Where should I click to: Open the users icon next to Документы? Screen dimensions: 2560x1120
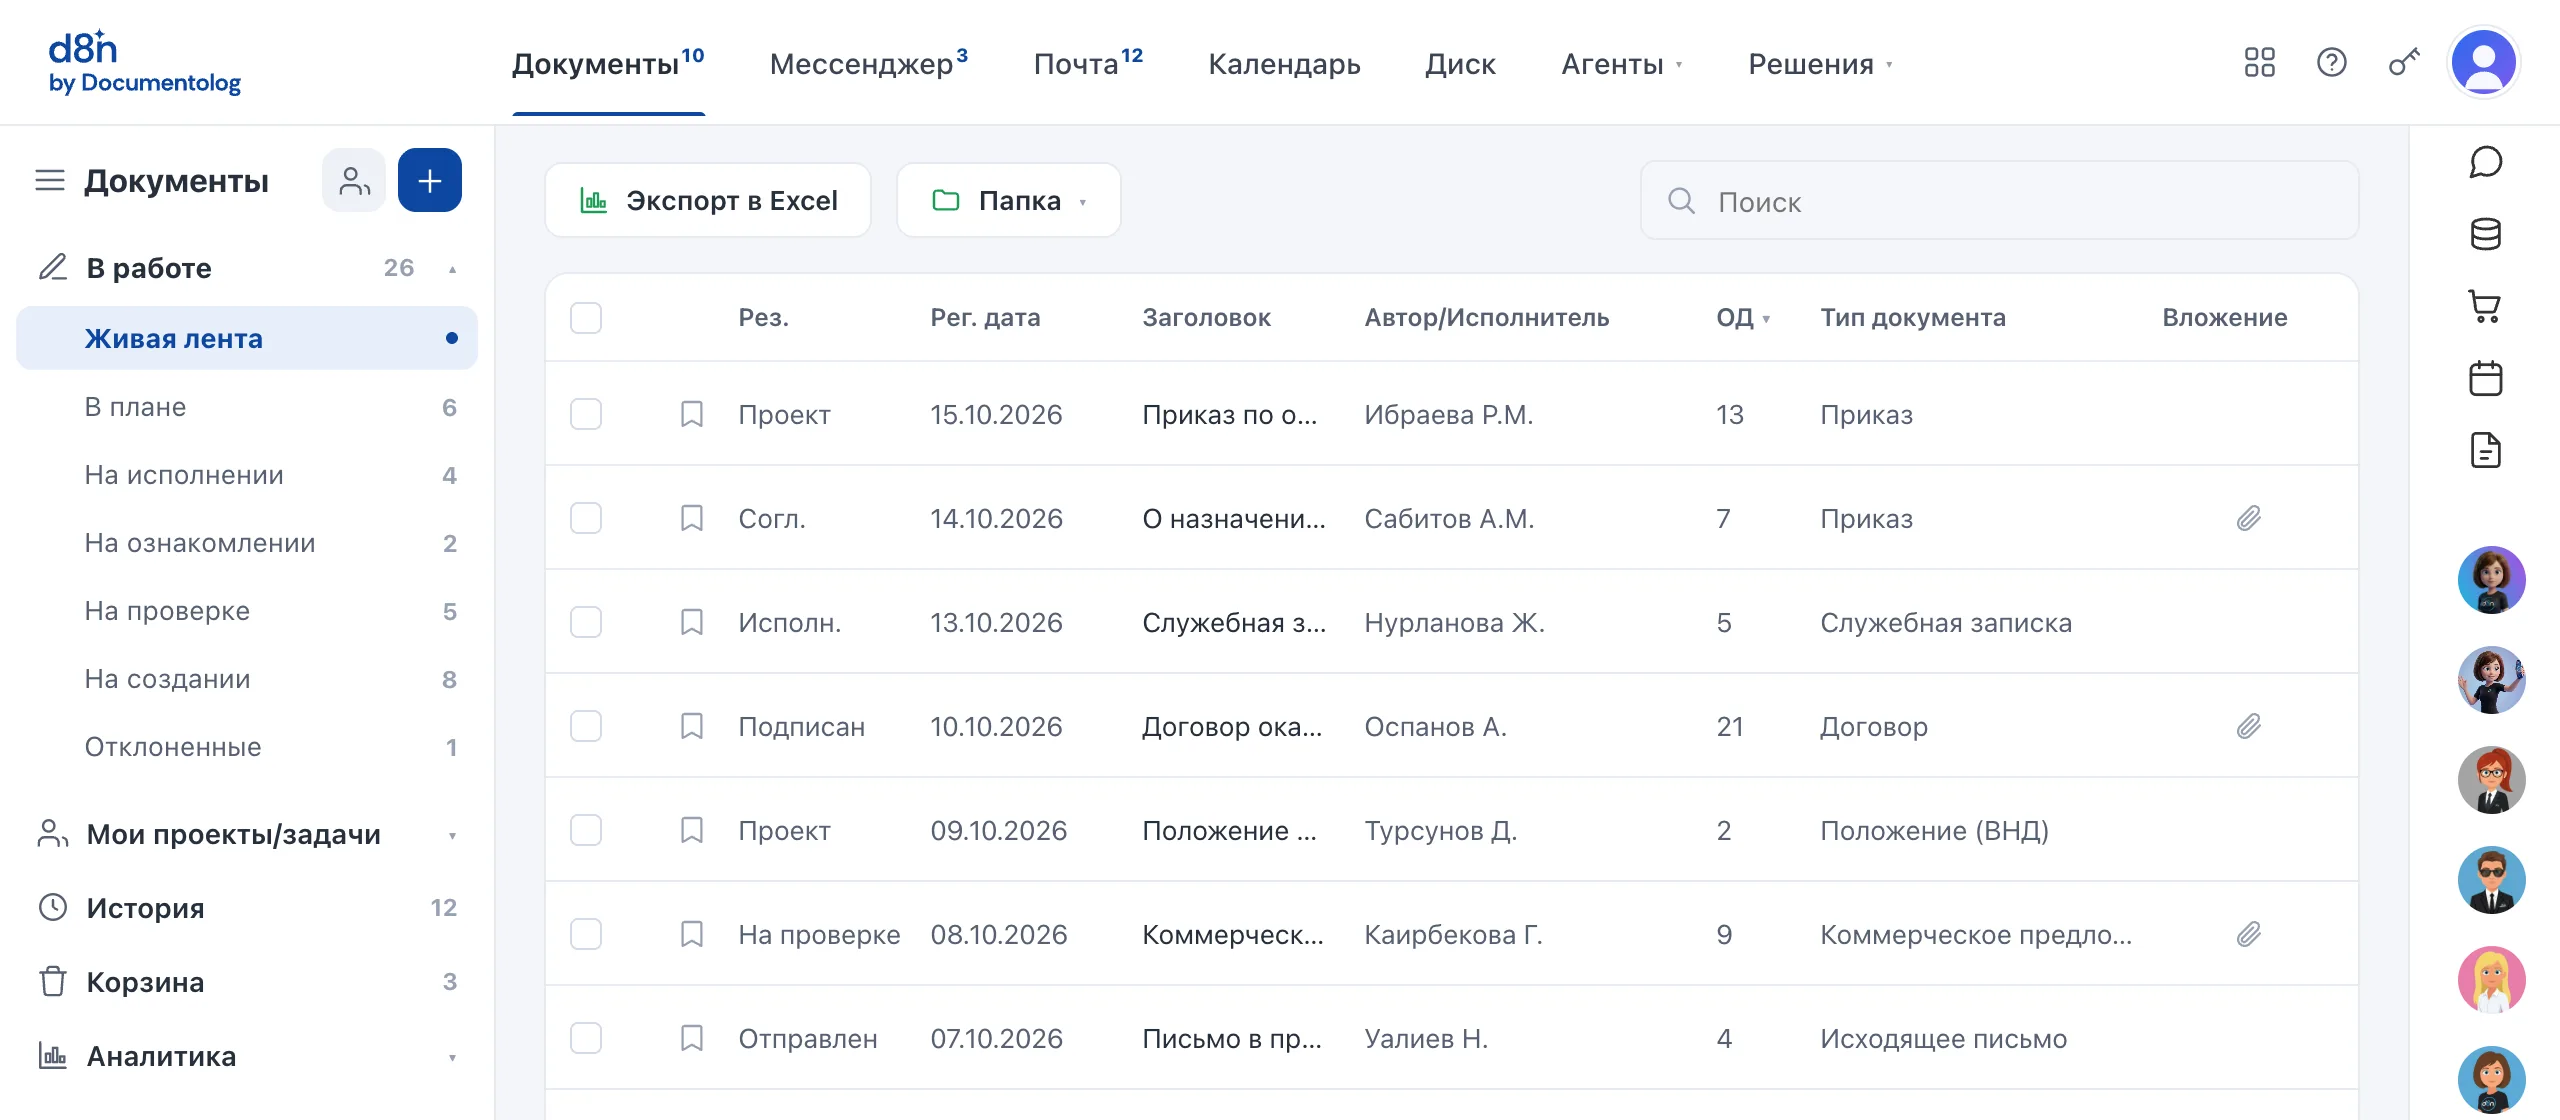tap(354, 181)
